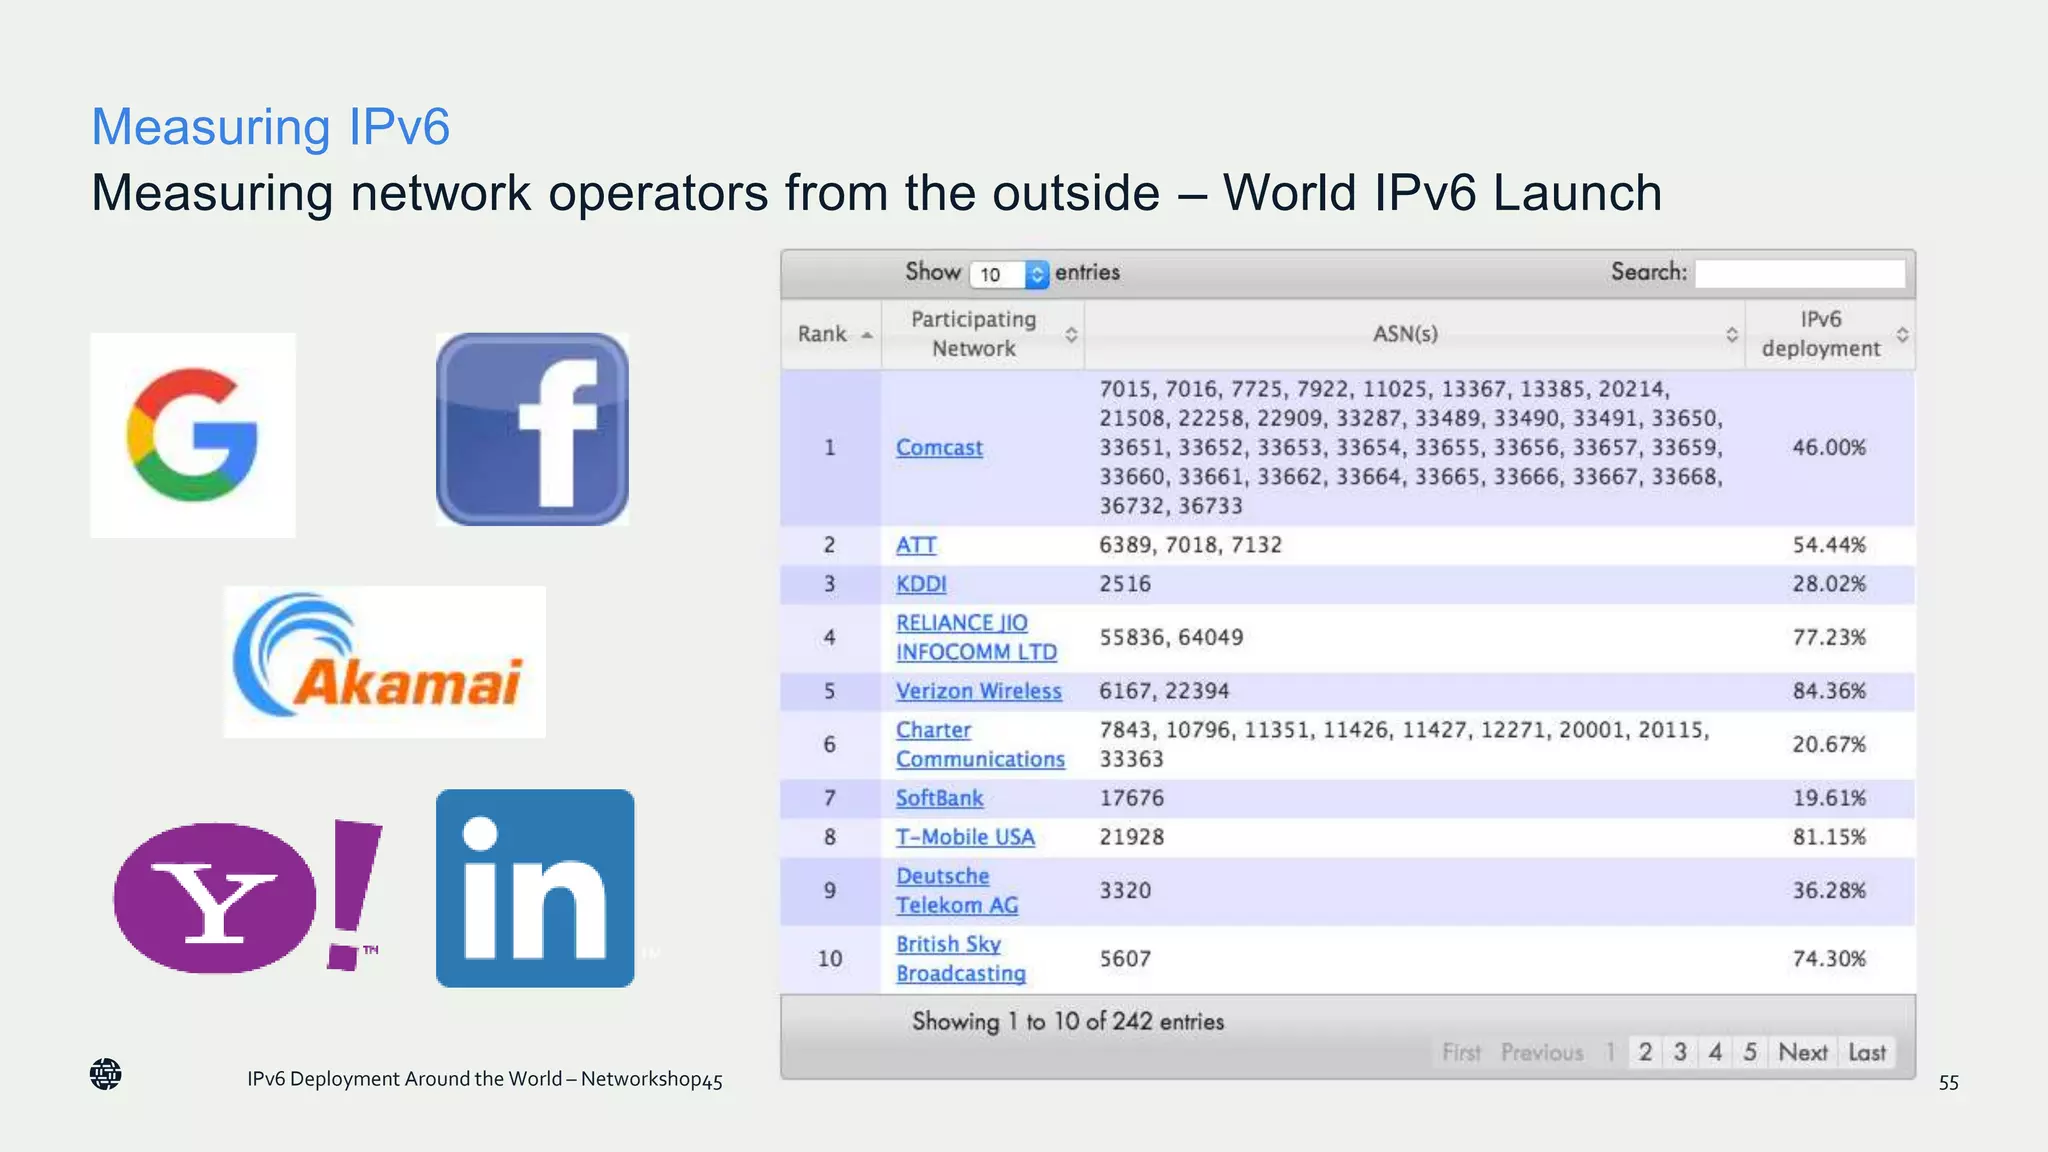Click ASN value 5607
Viewport: 2048px width, 1152px height.
click(x=1125, y=959)
